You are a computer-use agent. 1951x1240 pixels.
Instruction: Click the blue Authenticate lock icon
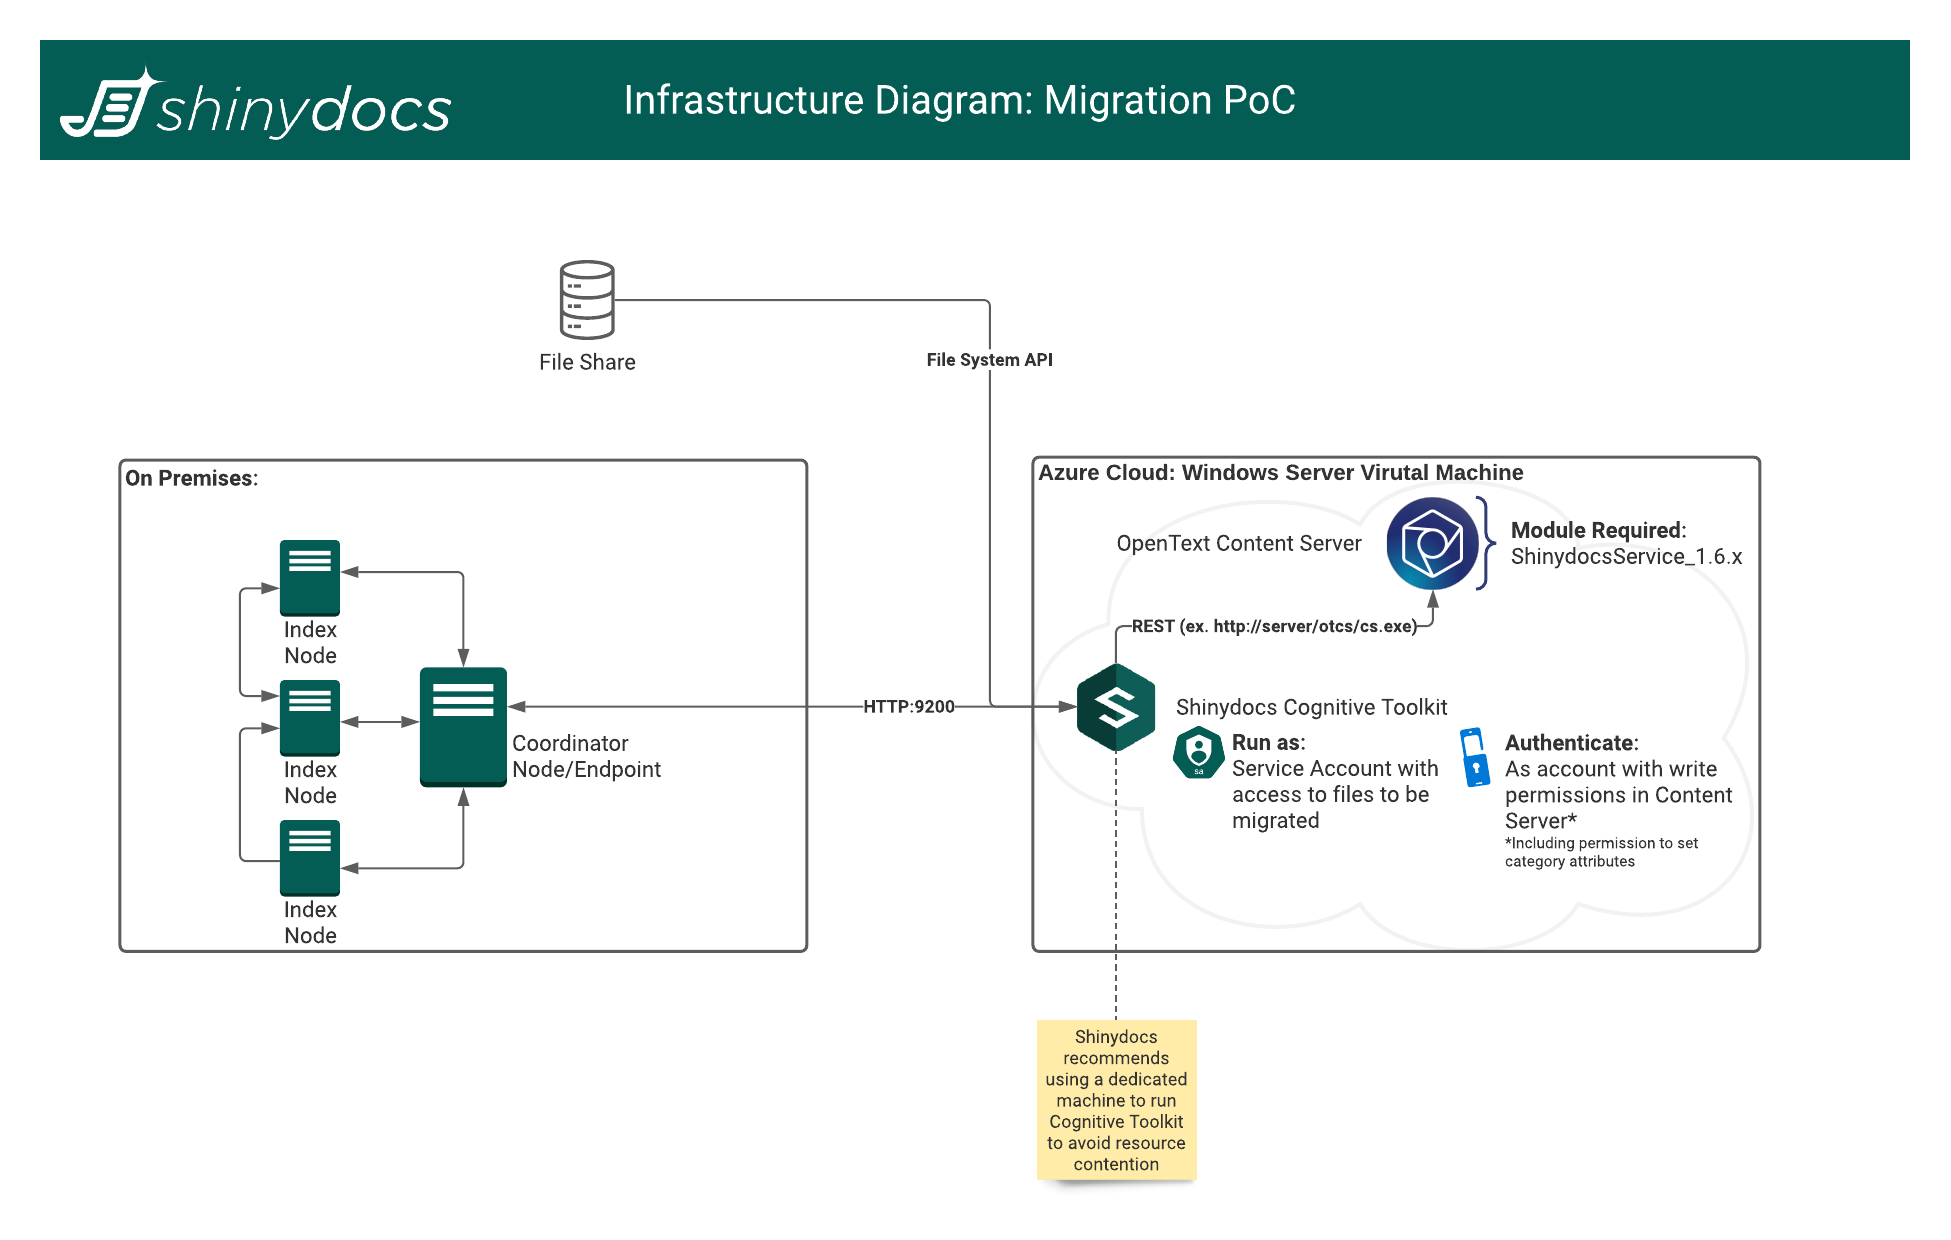click(1474, 757)
